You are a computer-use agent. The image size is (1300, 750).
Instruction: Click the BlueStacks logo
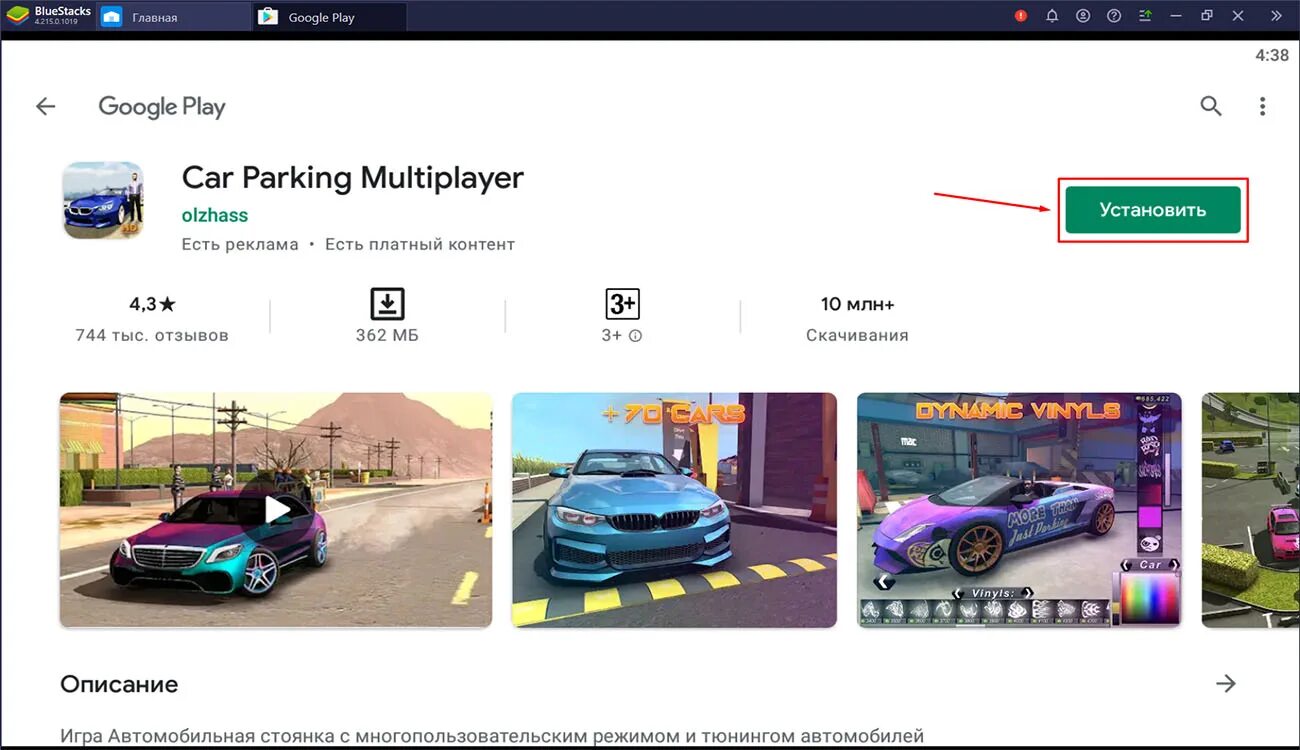pos(17,15)
